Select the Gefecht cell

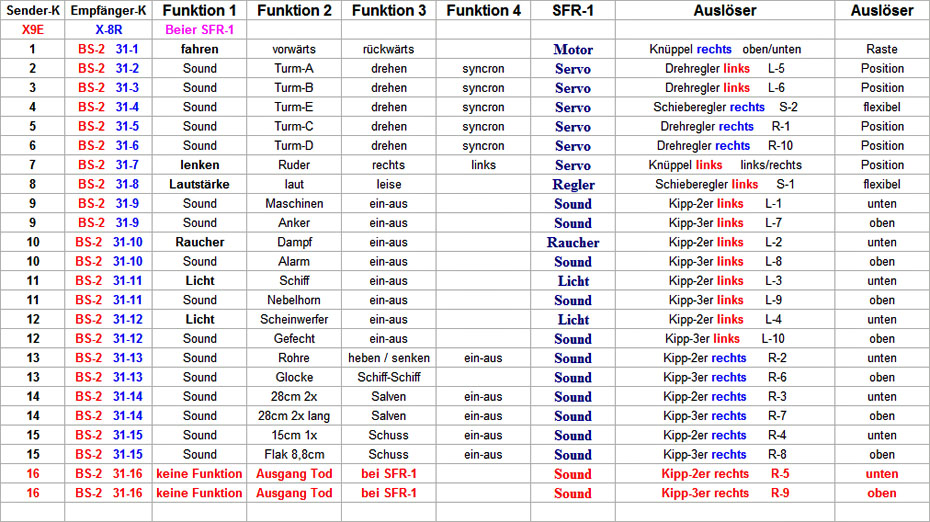click(294, 339)
